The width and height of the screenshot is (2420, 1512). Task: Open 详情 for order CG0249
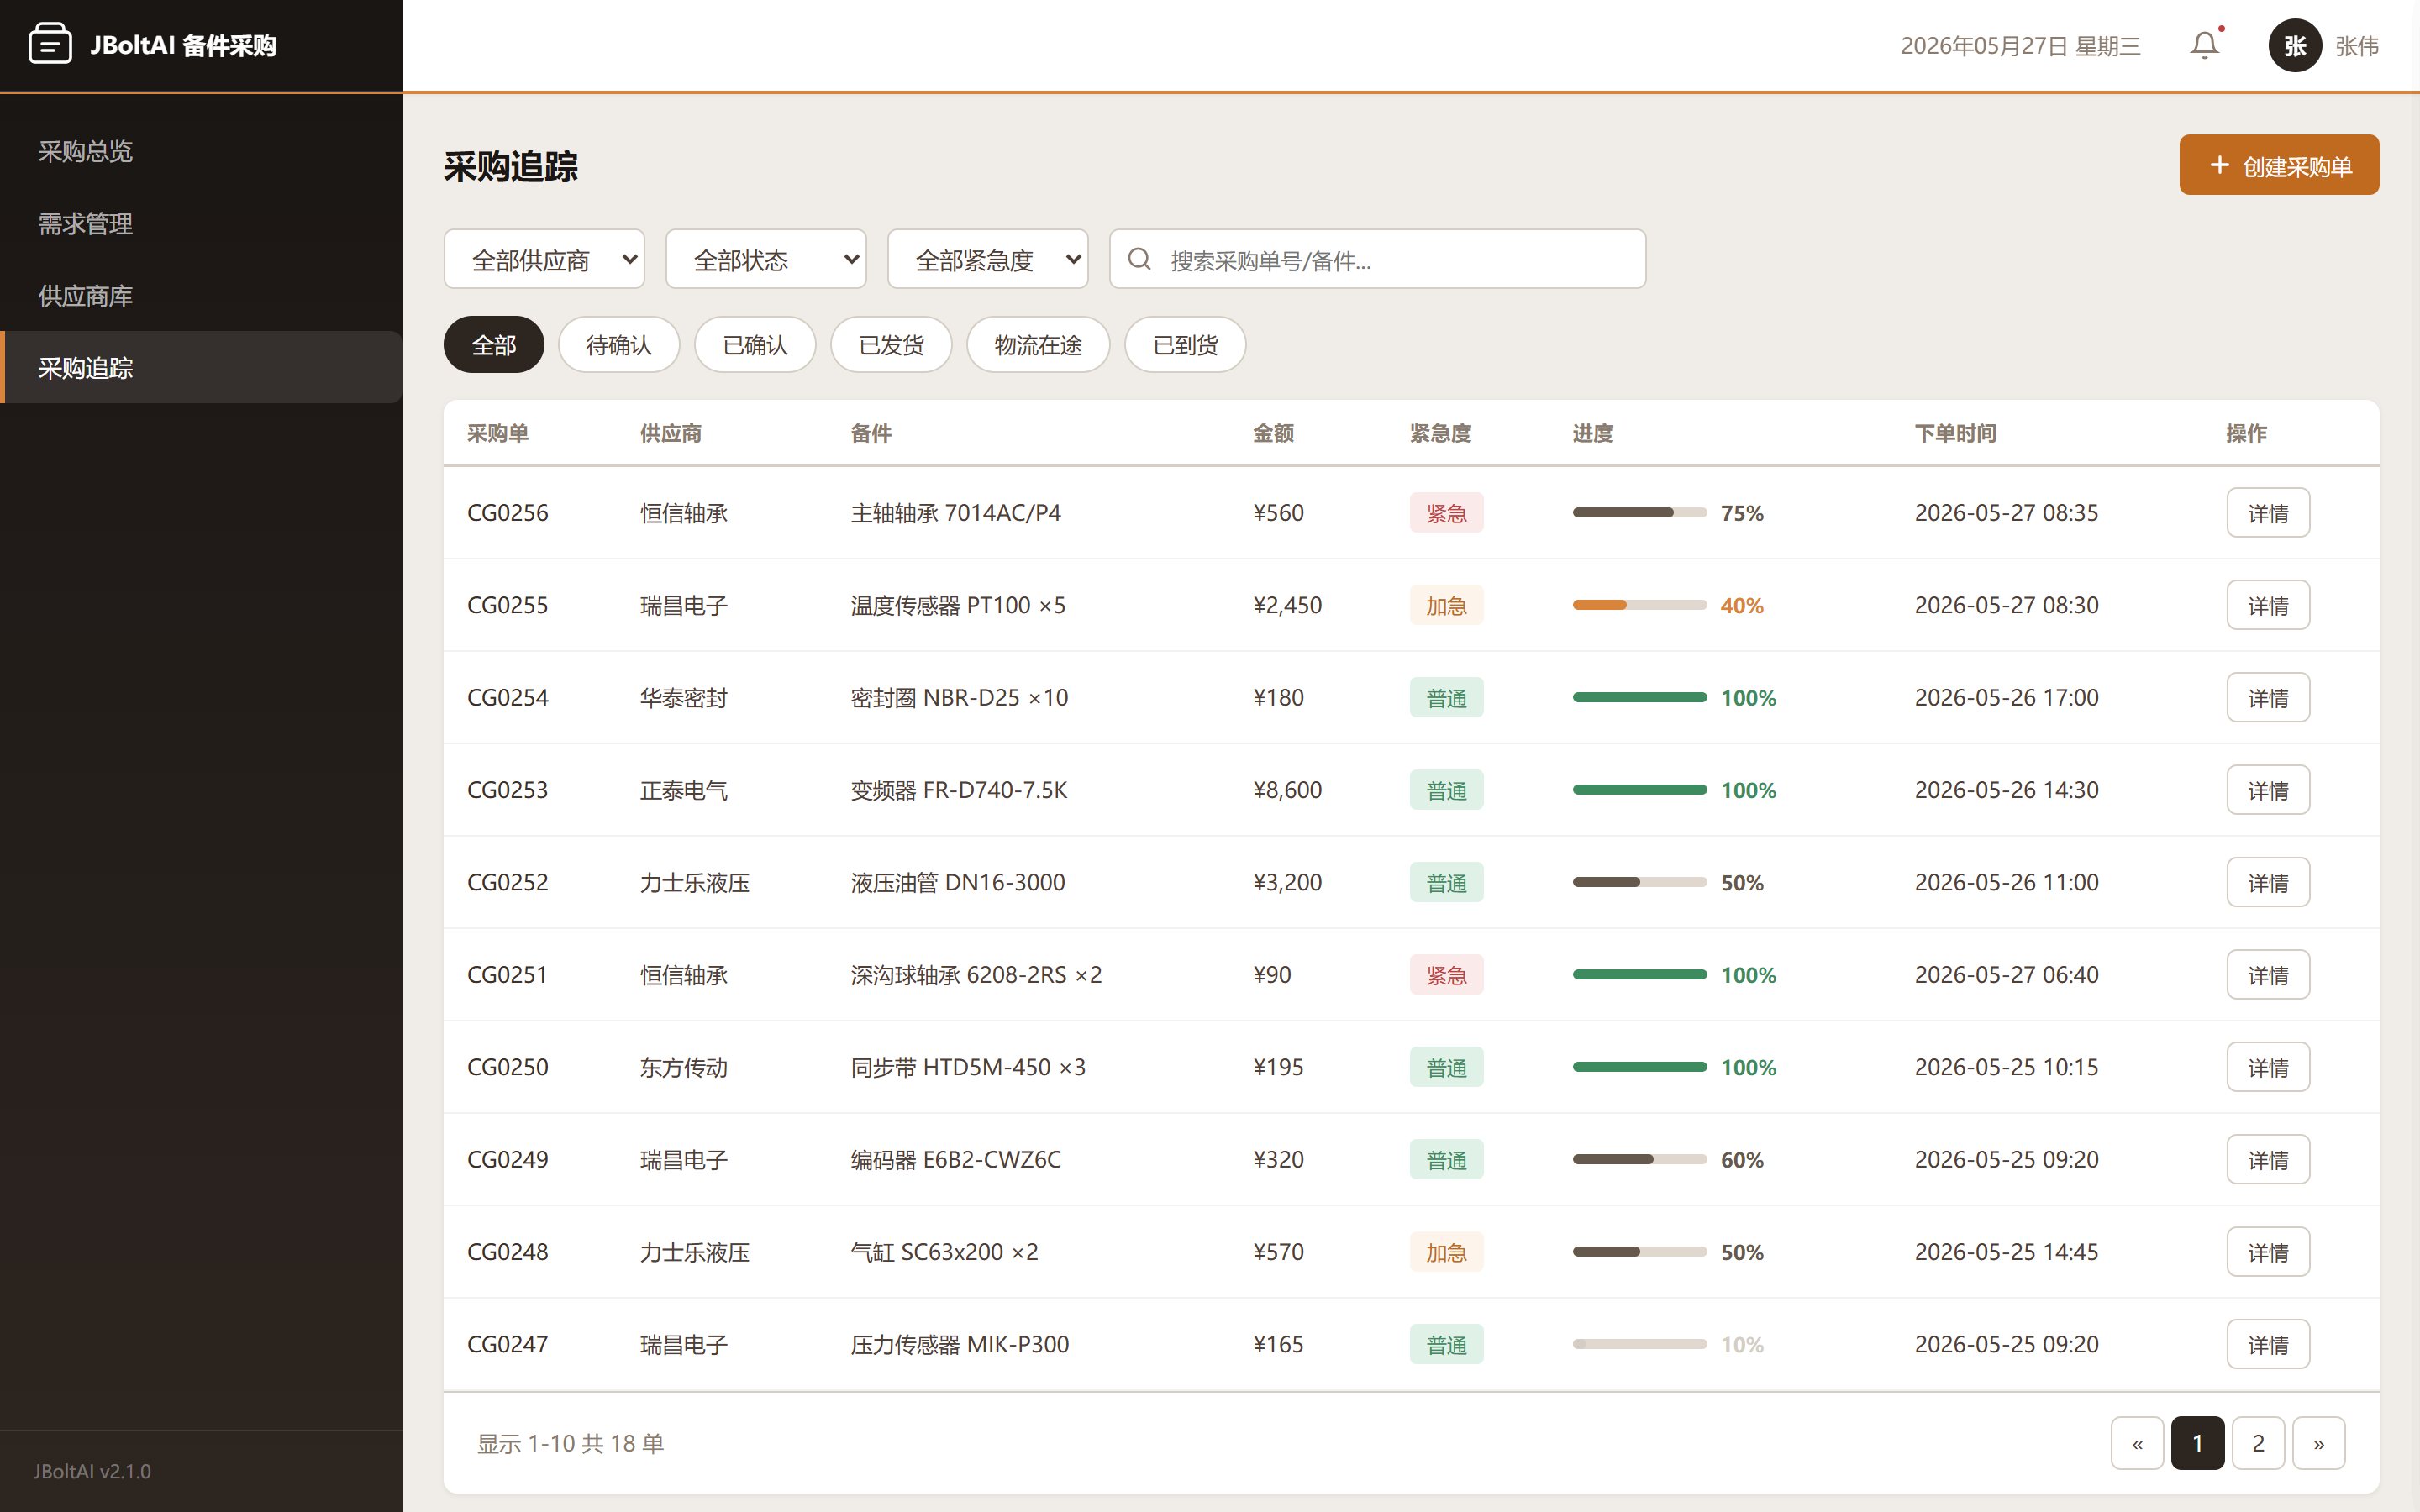click(x=2268, y=1159)
